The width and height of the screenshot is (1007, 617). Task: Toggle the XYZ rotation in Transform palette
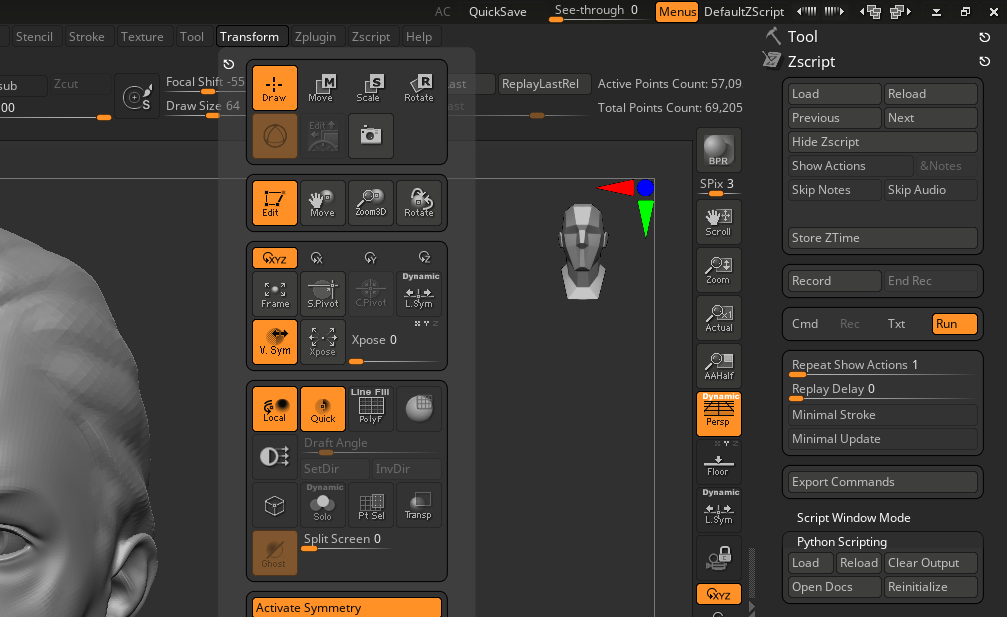[x=274, y=258]
